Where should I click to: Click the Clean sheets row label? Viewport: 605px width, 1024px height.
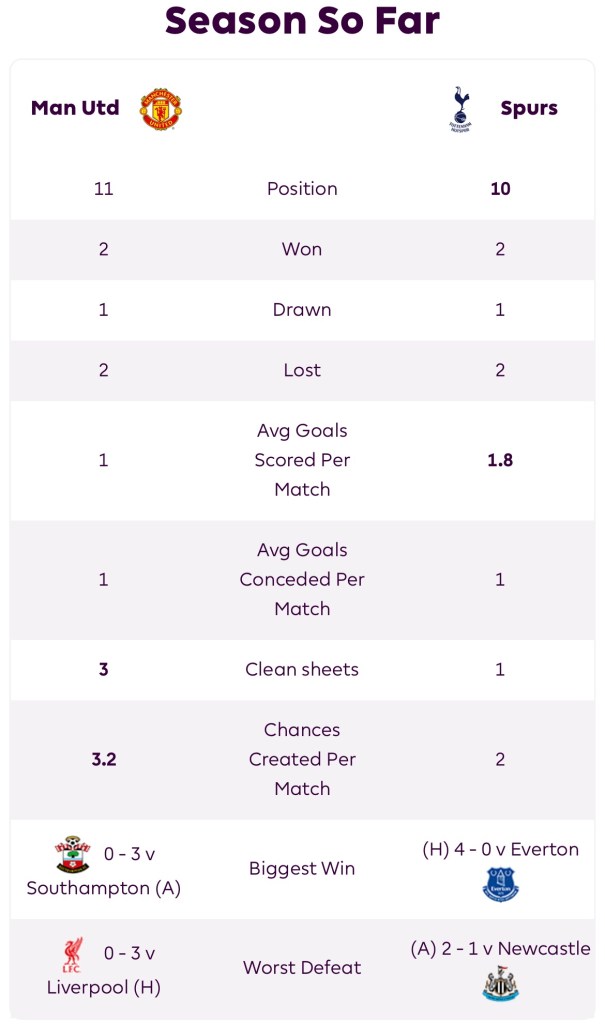(x=302, y=669)
